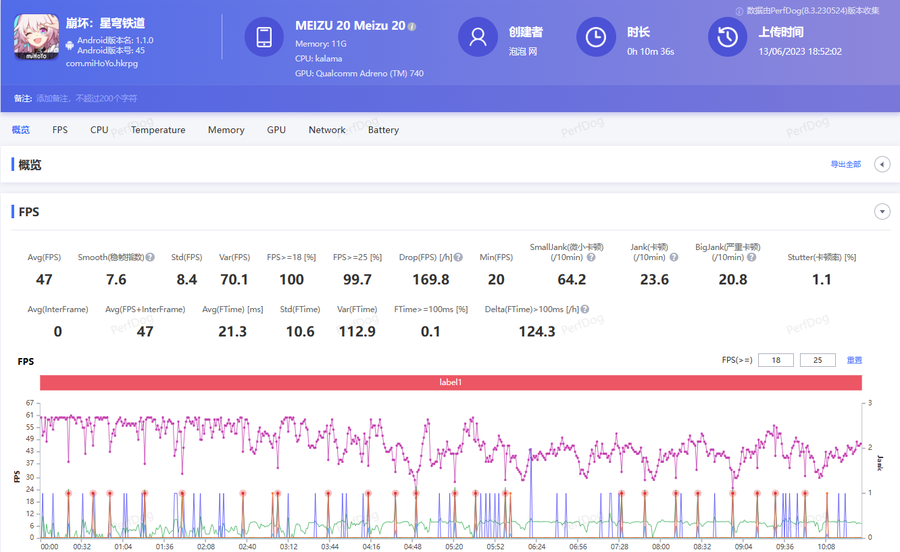The height and width of the screenshot is (552, 900).
Task: Click 导出全部 export all link
Action: (x=845, y=164)
